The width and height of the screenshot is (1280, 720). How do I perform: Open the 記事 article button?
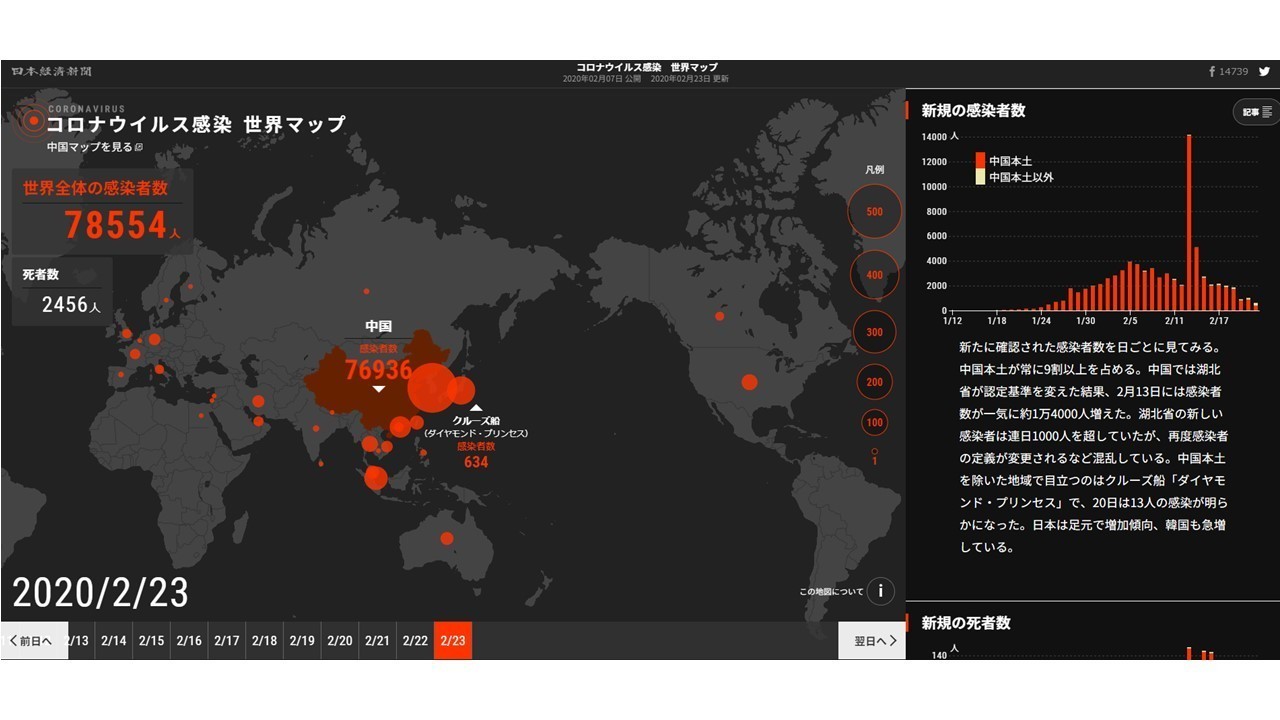[1257, 112]
